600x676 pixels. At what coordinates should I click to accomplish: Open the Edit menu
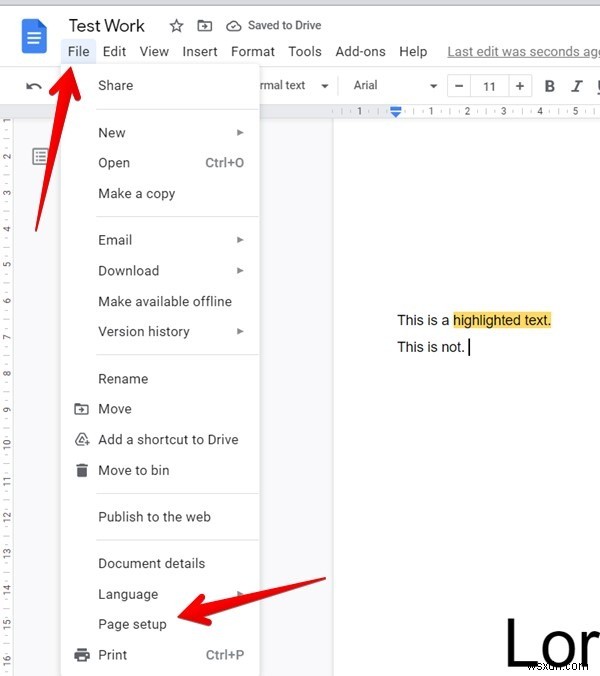click(x=114, y=52)
